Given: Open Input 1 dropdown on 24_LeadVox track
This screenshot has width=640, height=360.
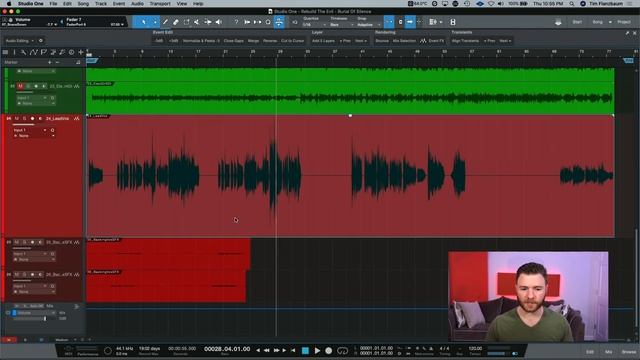Looking at the screenshot, I should pyautogui.click(x=30, y=130).
